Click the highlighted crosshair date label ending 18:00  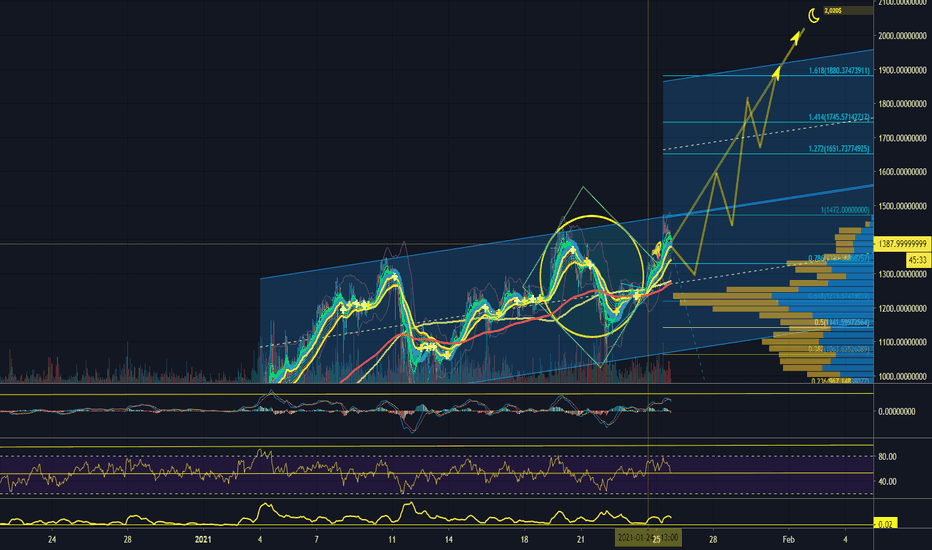point(648,538)
